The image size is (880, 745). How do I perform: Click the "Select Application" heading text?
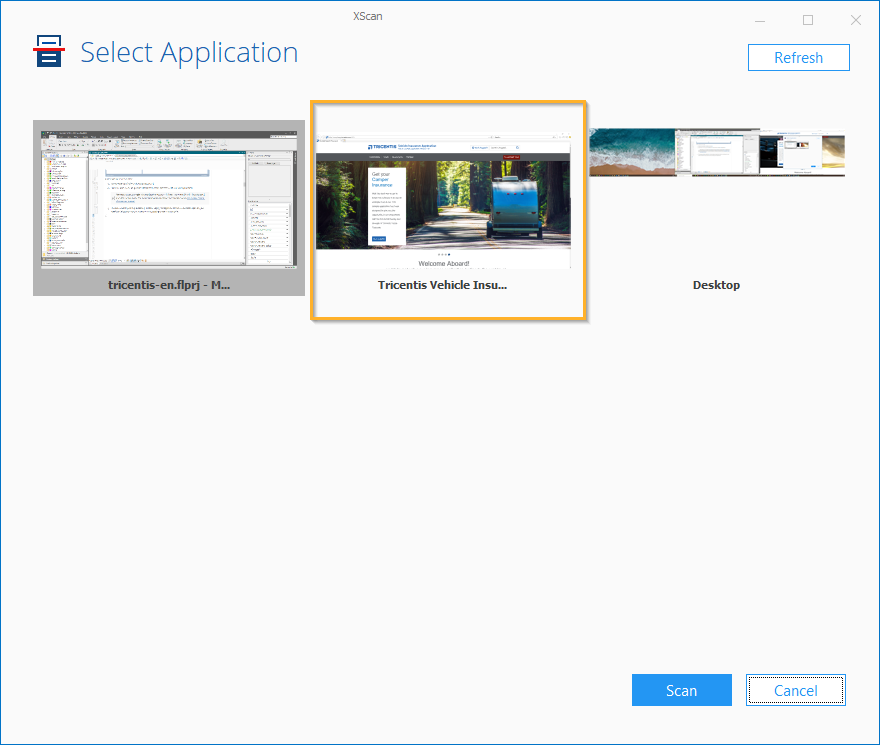click(x=189, y=52)
